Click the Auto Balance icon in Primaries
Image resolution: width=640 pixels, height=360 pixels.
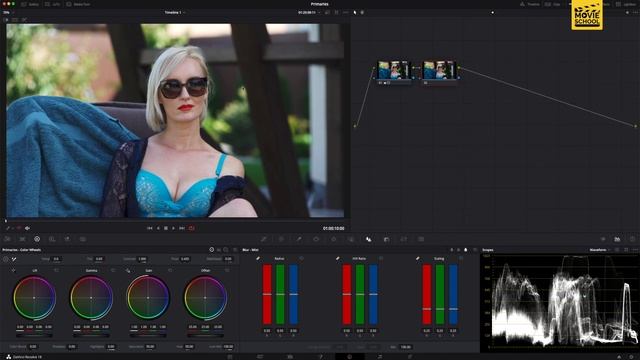pyautogui.click(x=6, y=259)
